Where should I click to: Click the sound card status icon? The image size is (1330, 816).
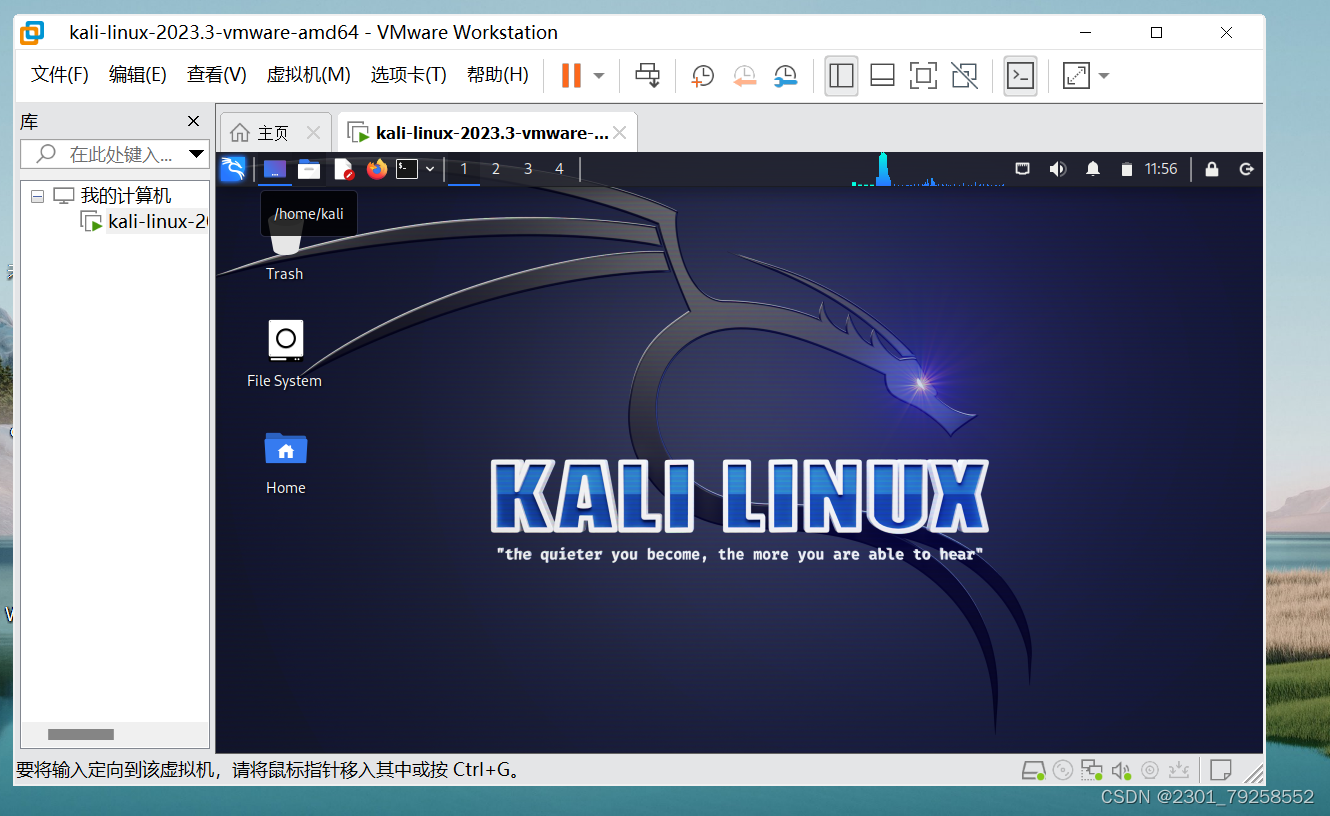[x=1121, y=770]
